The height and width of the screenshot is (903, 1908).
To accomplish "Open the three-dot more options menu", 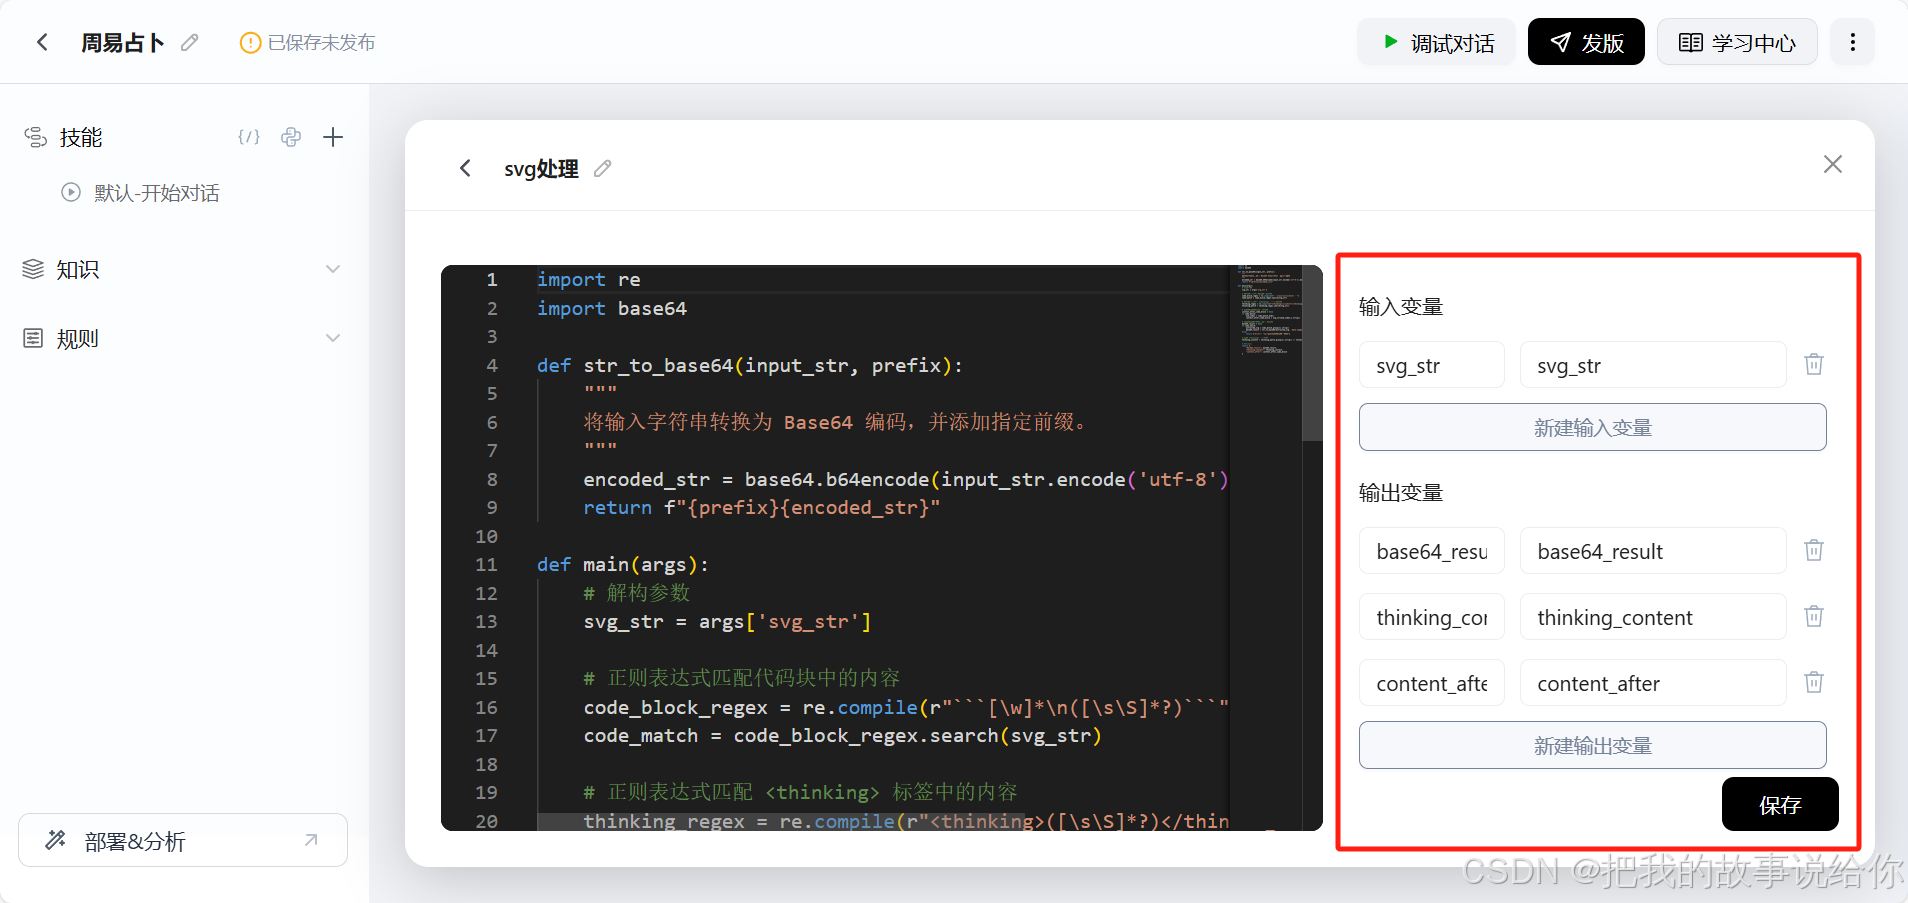I will click(1852, 42).
